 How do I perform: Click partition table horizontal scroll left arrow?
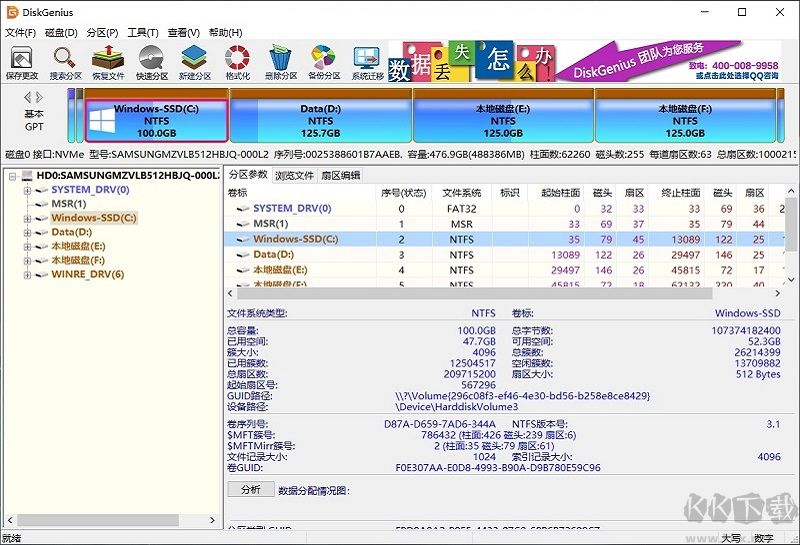pos(230,293)
